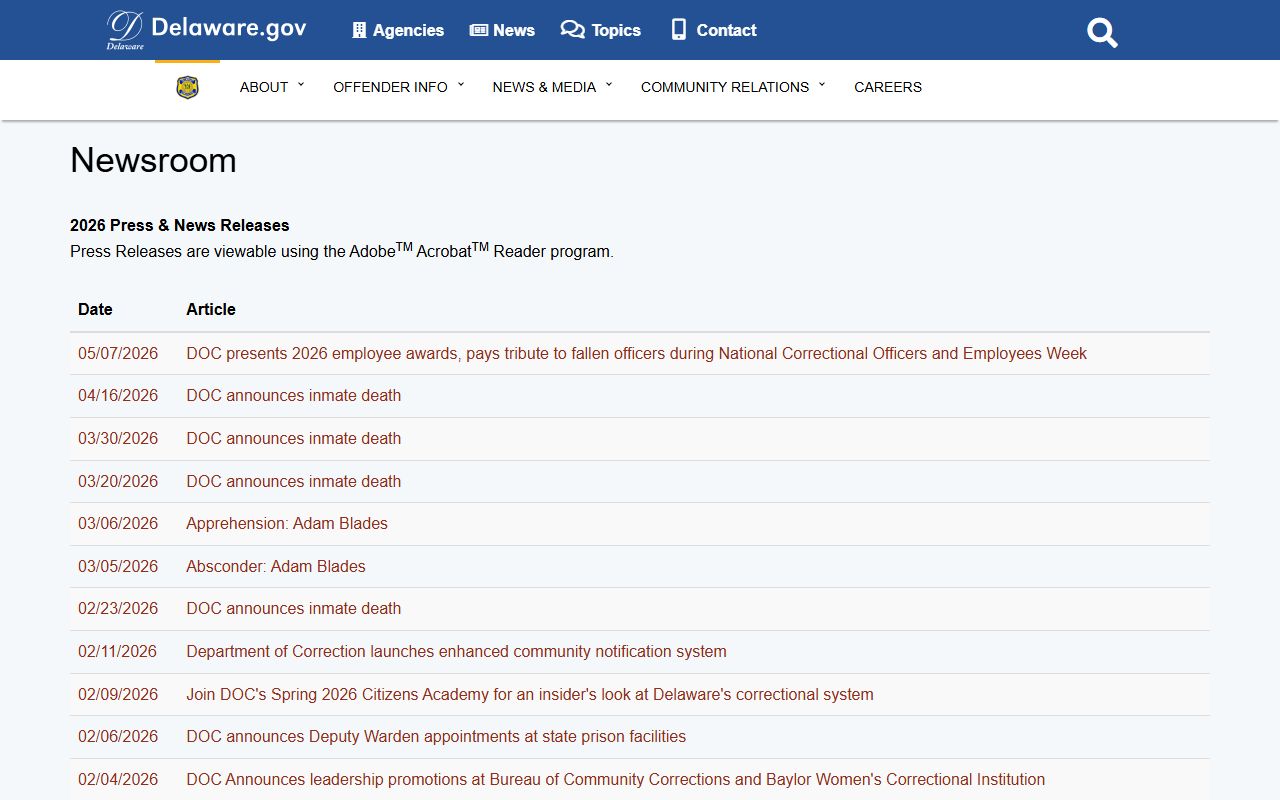Open the Contact link label in the top bar
Screen dimensions: 1280x800
tap(726, 30)
